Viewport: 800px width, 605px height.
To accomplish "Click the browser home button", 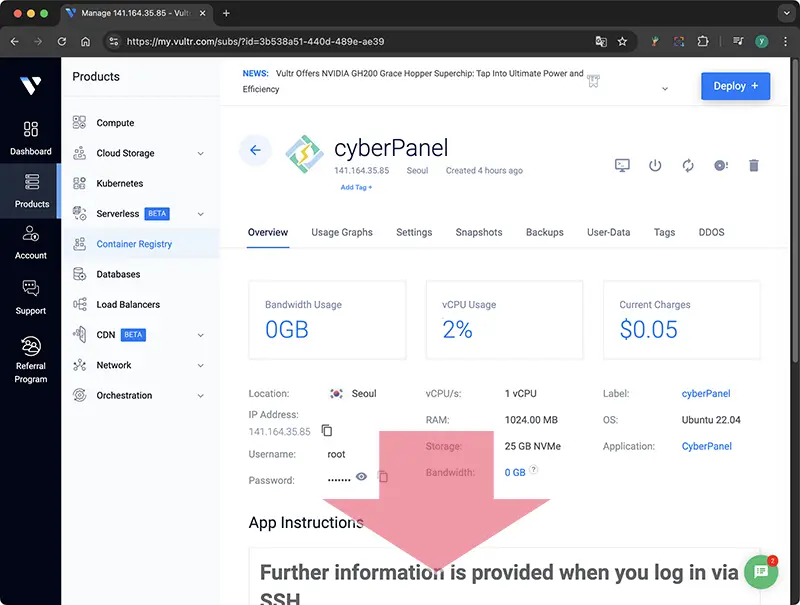I will click(x=86, y=41).
